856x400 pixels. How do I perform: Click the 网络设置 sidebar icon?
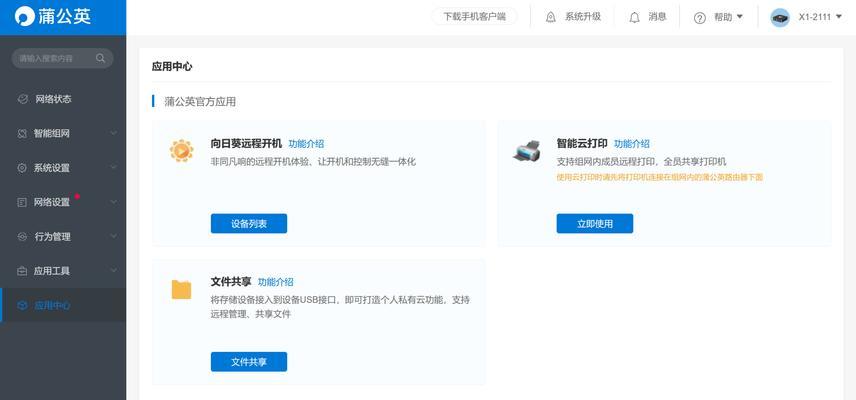pyautogui.click(x=22, y=202)
